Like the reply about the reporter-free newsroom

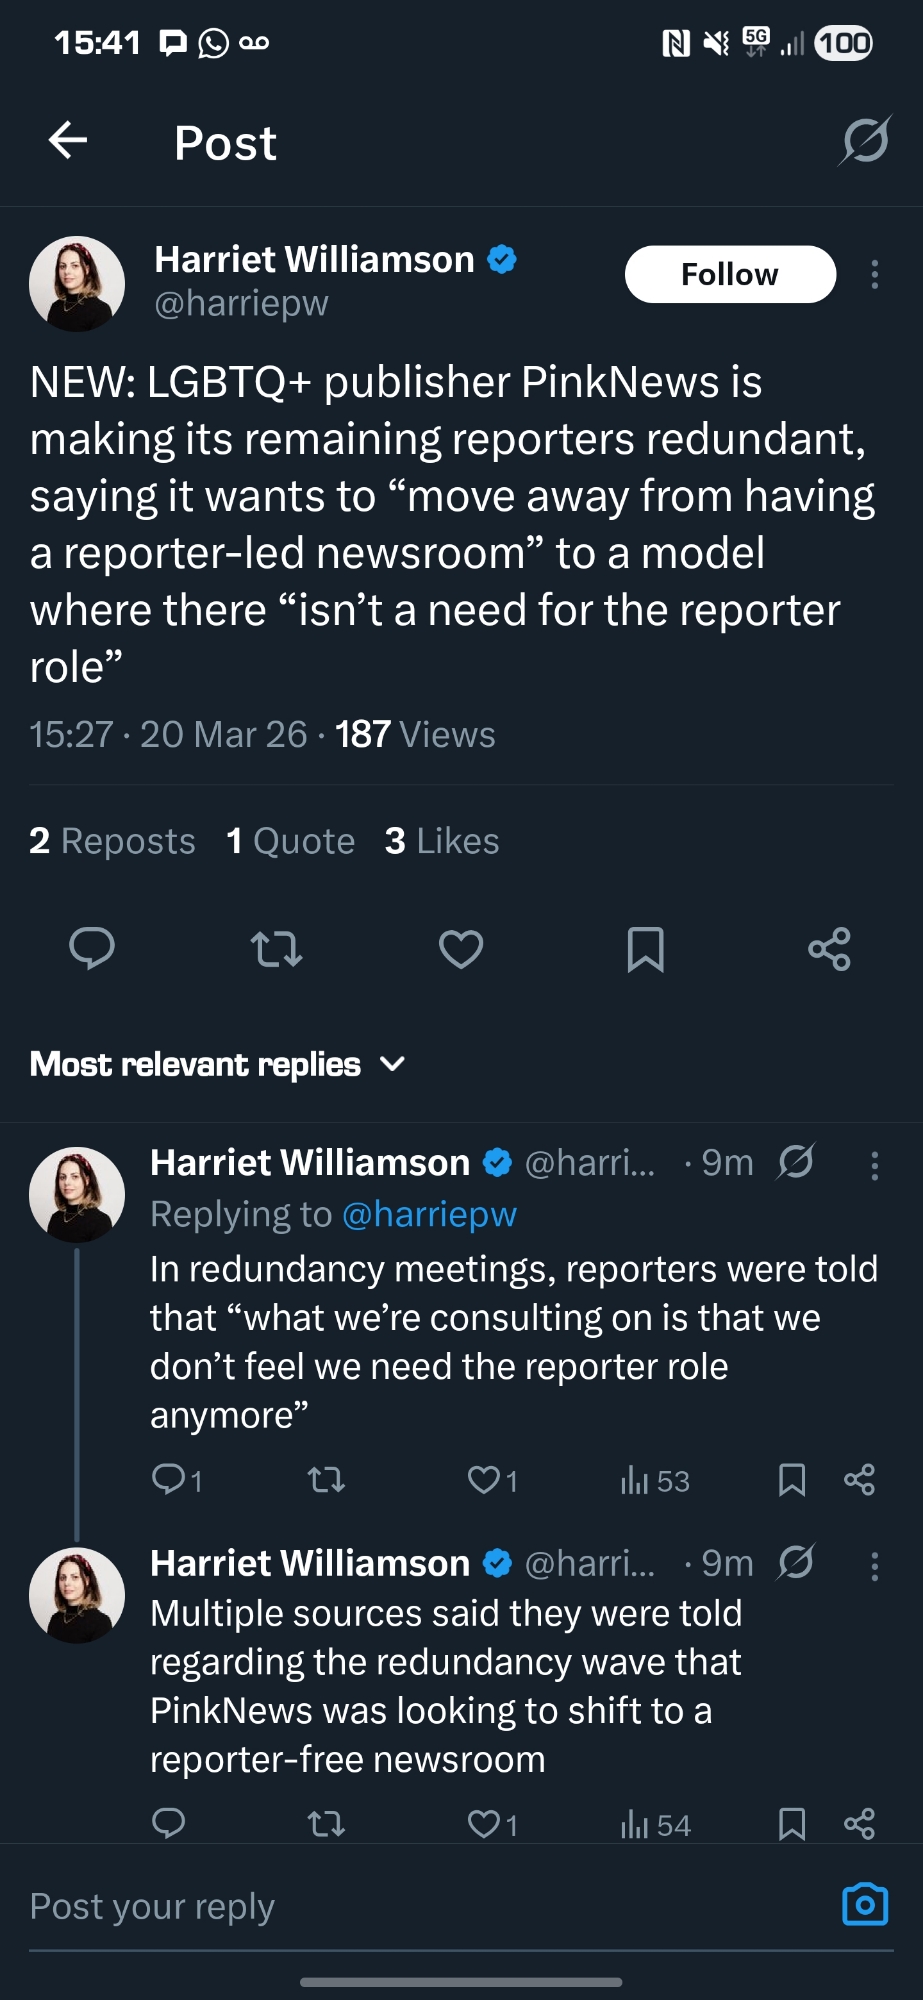[485, 1825]
